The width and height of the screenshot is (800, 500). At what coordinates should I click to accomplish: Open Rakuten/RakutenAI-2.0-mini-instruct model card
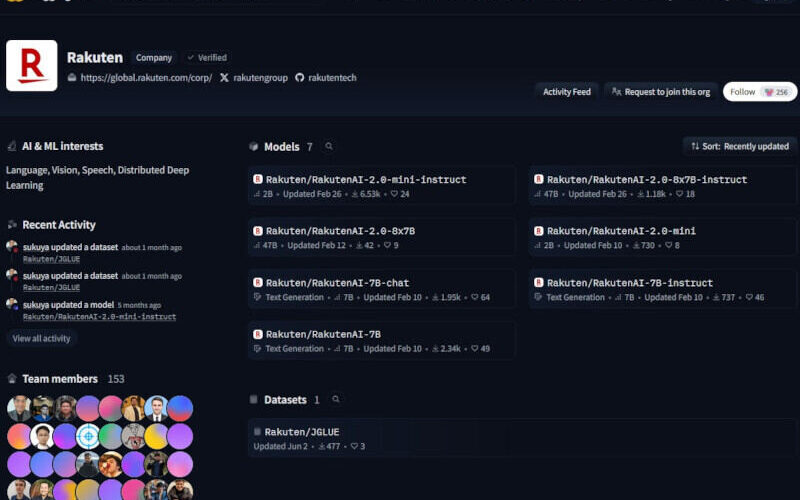click(x=382, y=185)
